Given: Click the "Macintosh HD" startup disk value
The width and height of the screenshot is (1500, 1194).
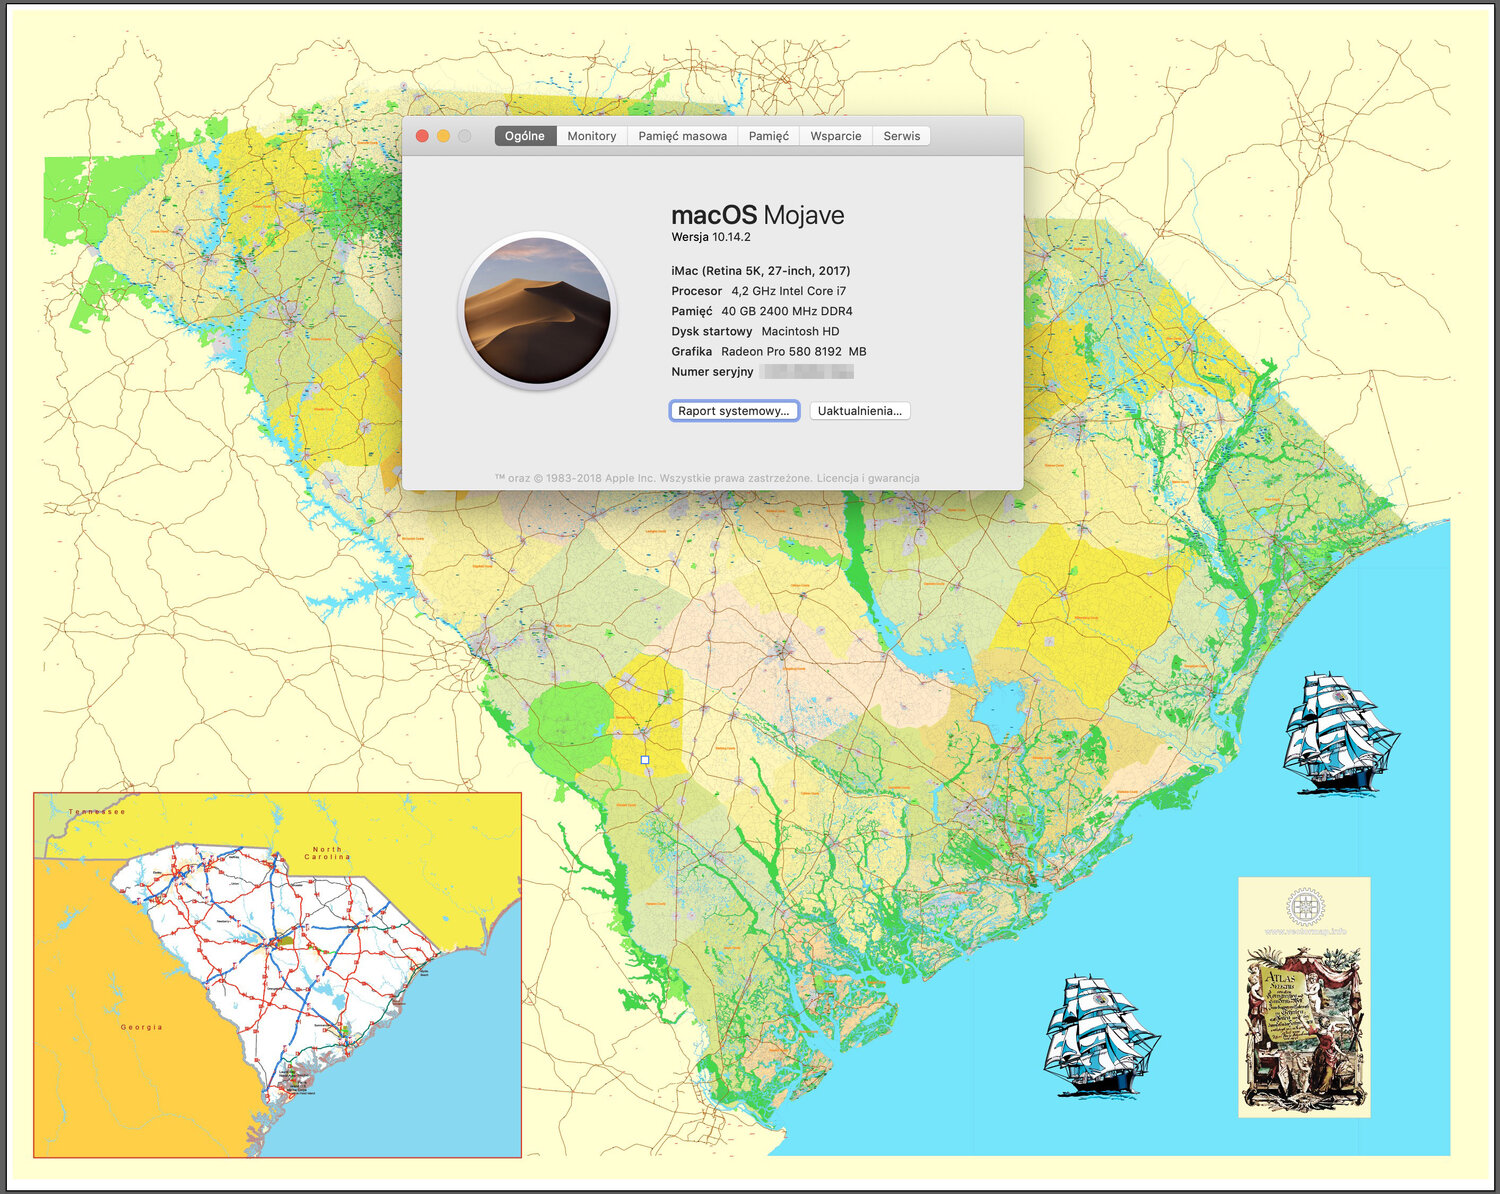Looking at the screenshot, I should click(801, 331).
